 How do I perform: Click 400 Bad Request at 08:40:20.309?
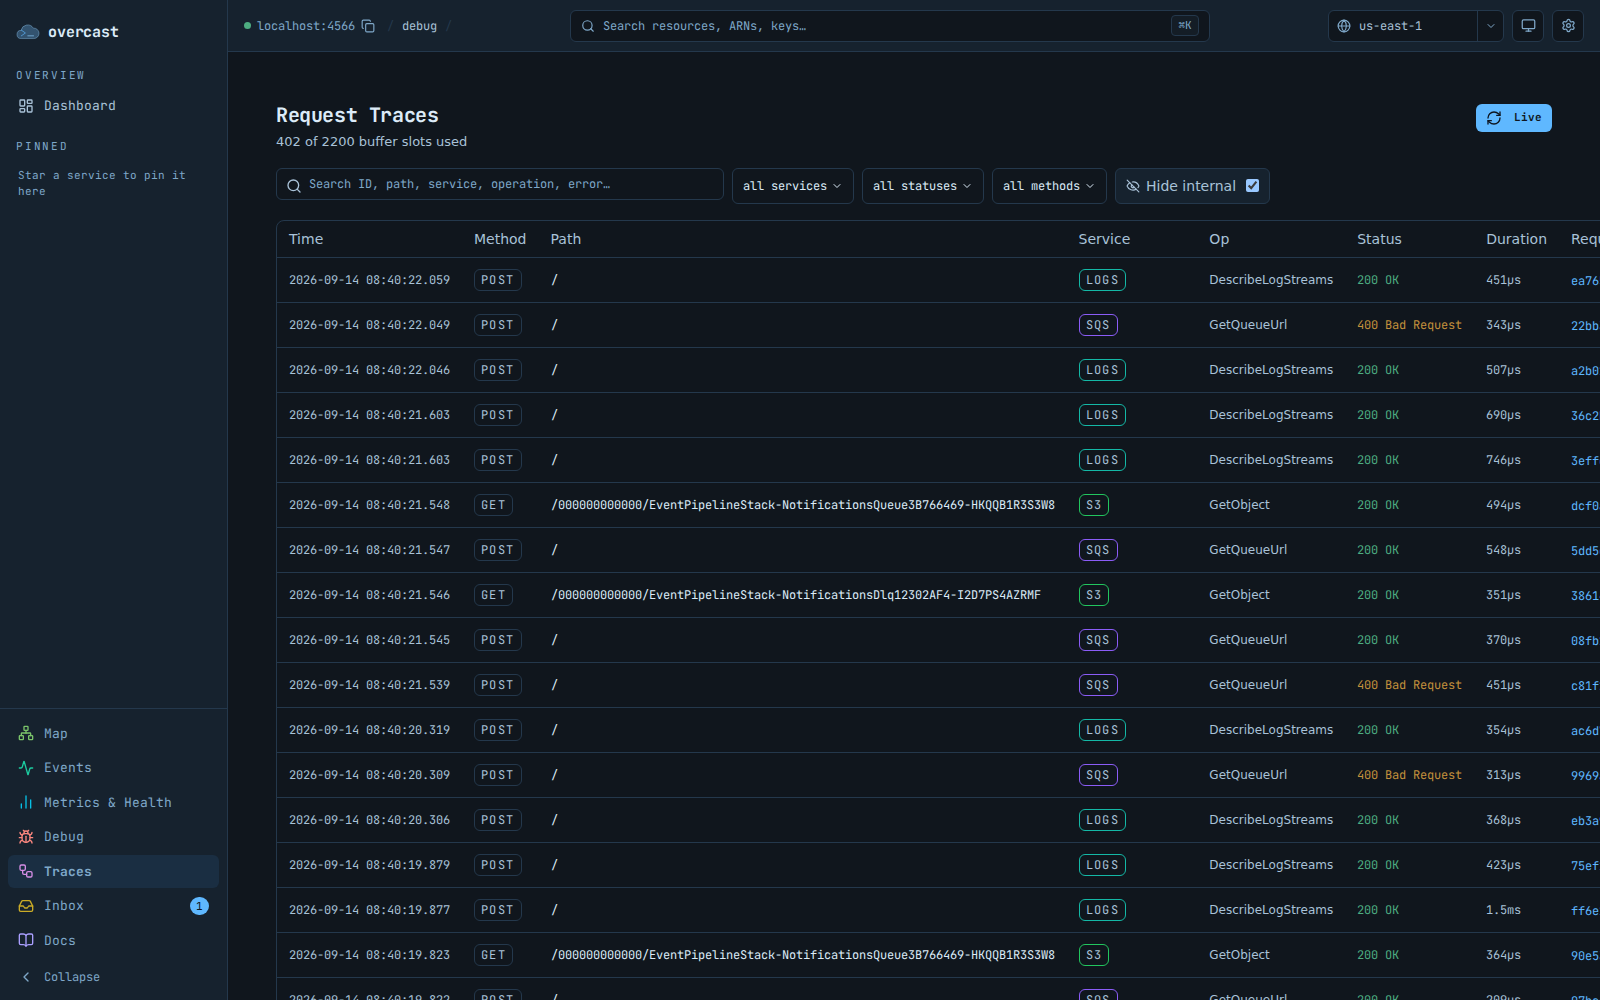(1409, 775)
